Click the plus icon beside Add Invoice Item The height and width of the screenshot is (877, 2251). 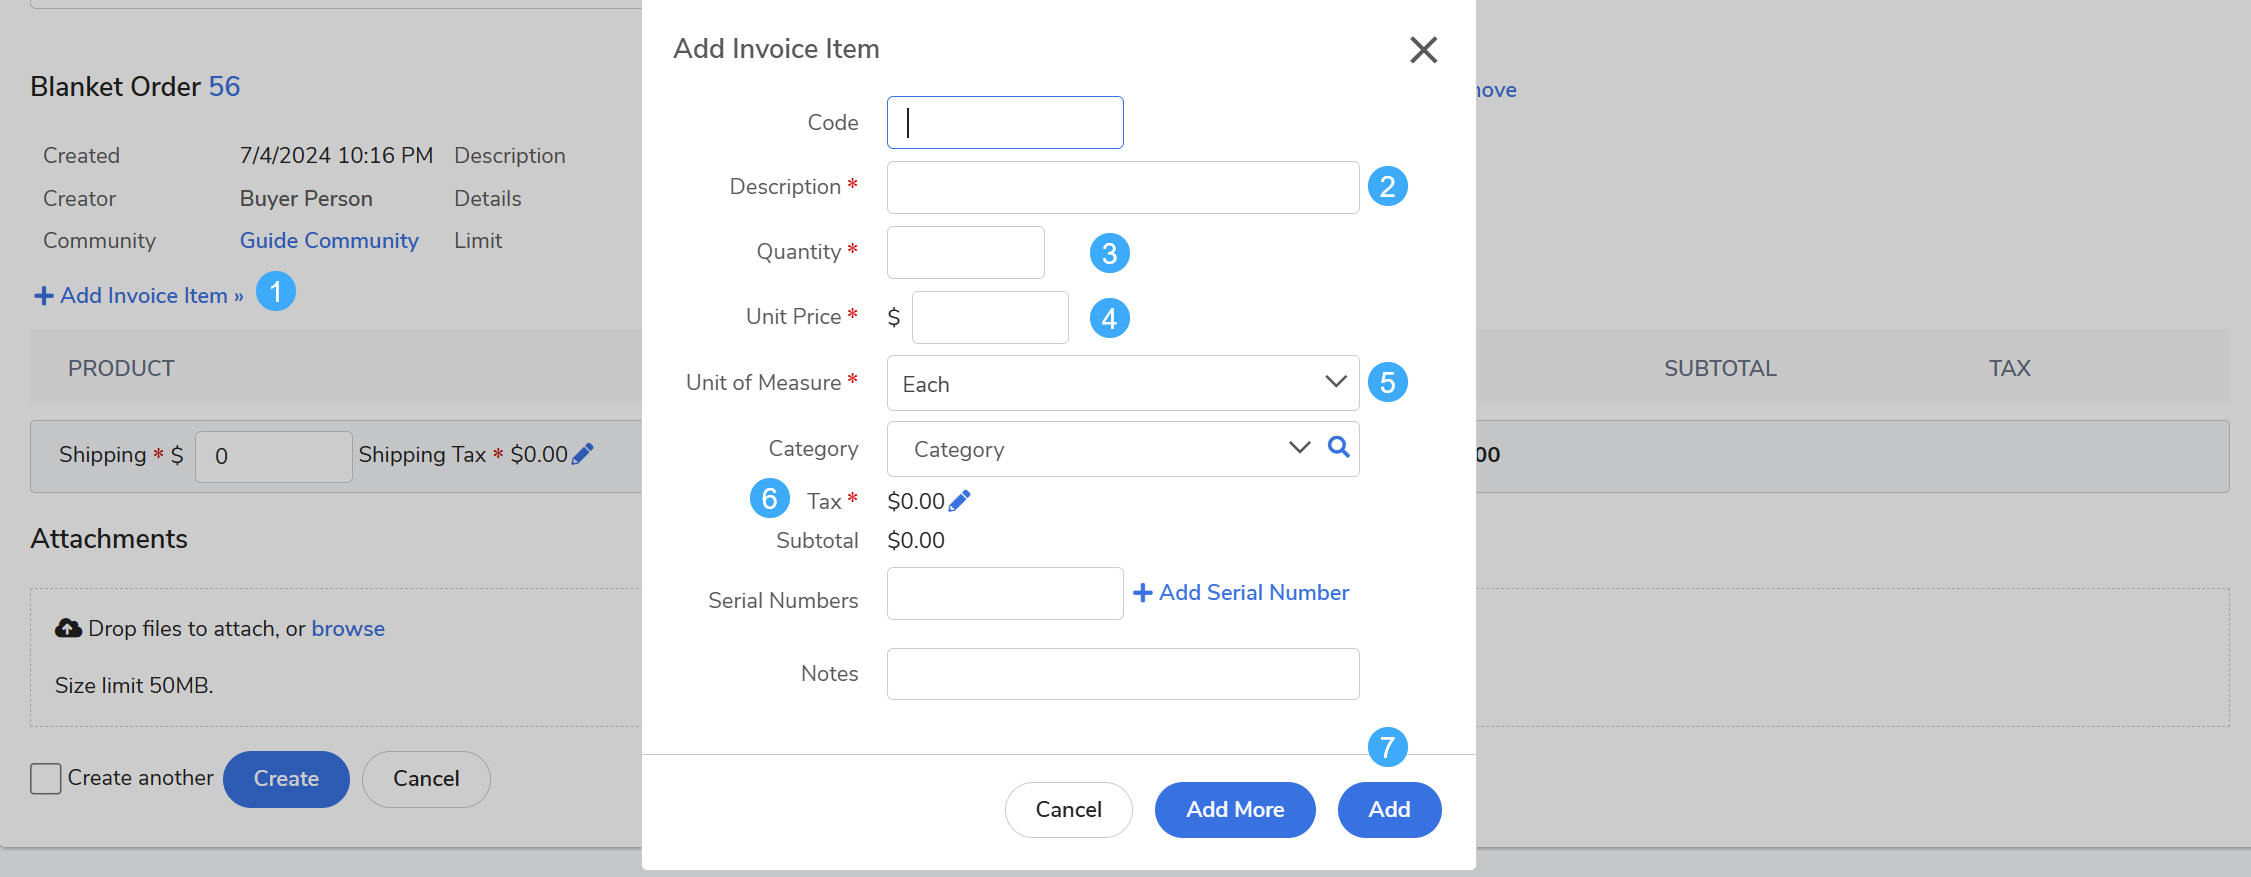pyautogui.click(x=44, y=296)
